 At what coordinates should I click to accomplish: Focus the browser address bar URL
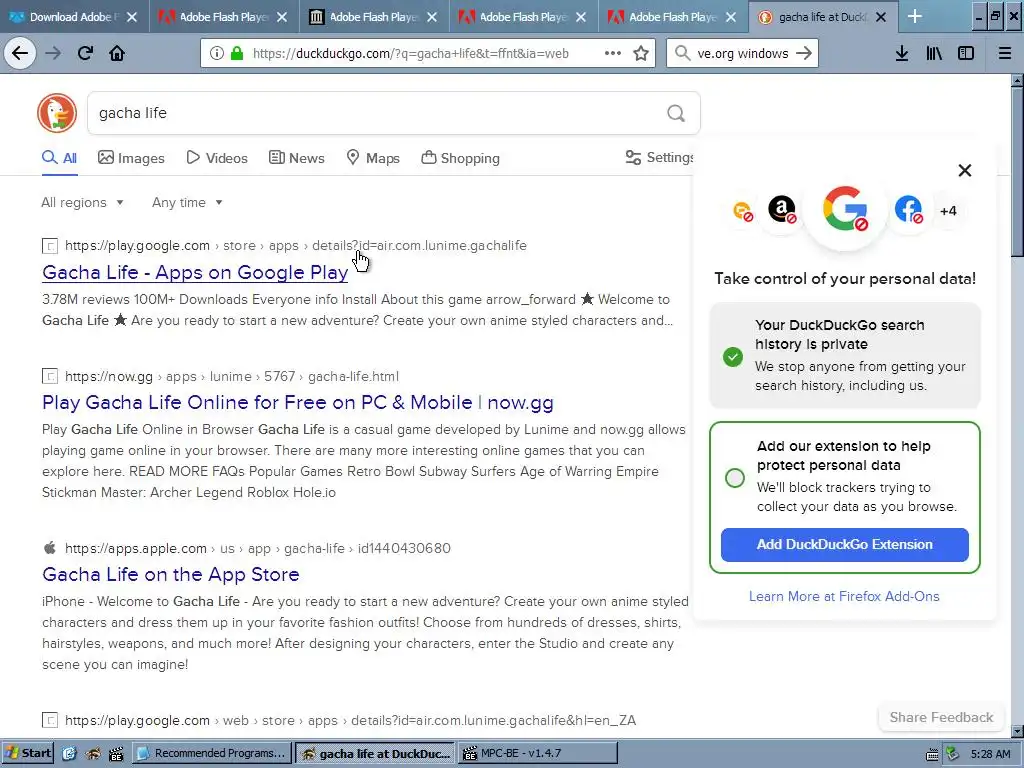(411, 54)
